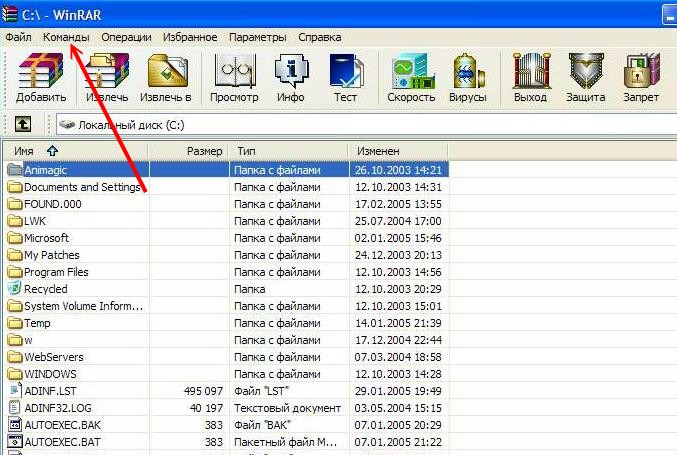Click the size value 40 197
Screen dimensions: 677x455
(x=206, y=408)
